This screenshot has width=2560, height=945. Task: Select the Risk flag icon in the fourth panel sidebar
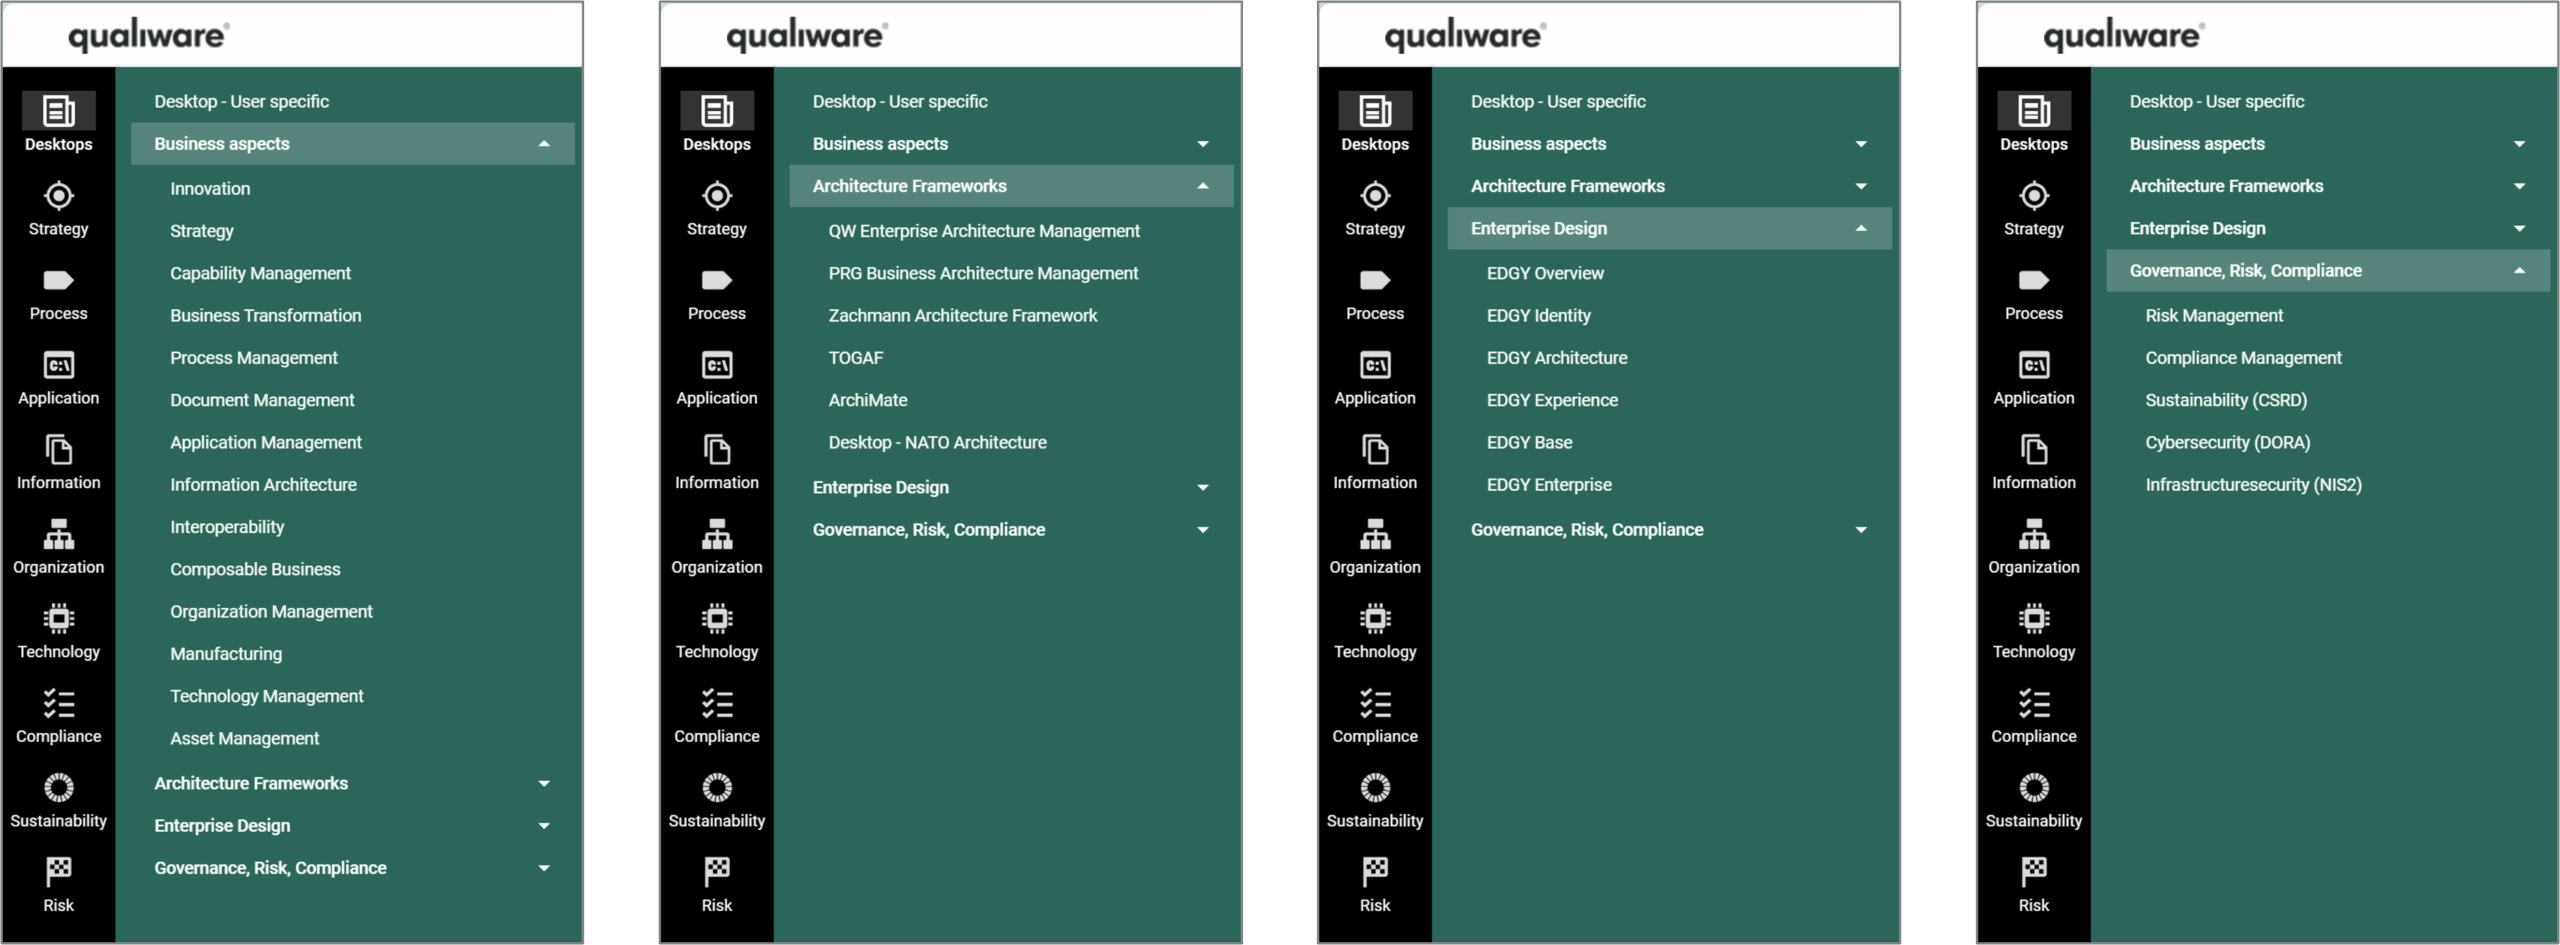(2034, 872)
